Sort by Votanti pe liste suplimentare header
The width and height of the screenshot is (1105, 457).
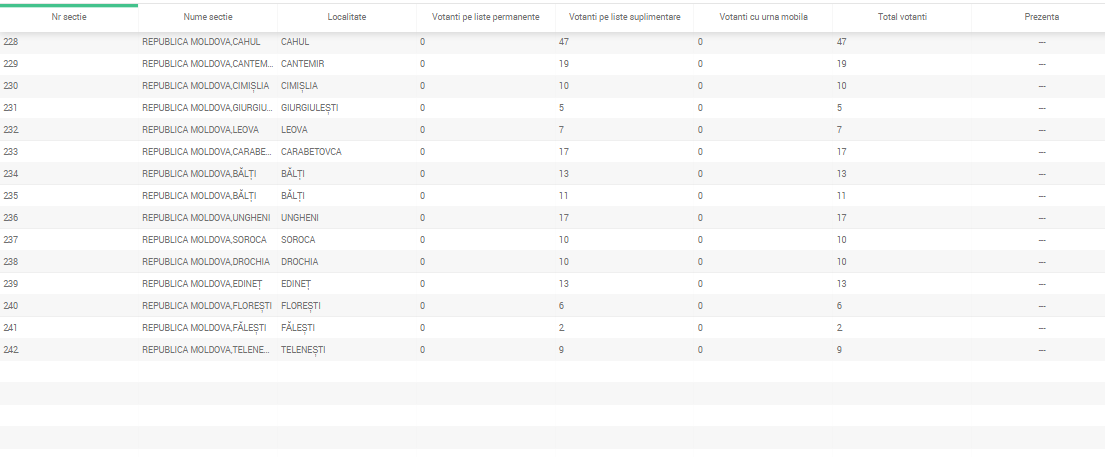[x=624, y=17]
